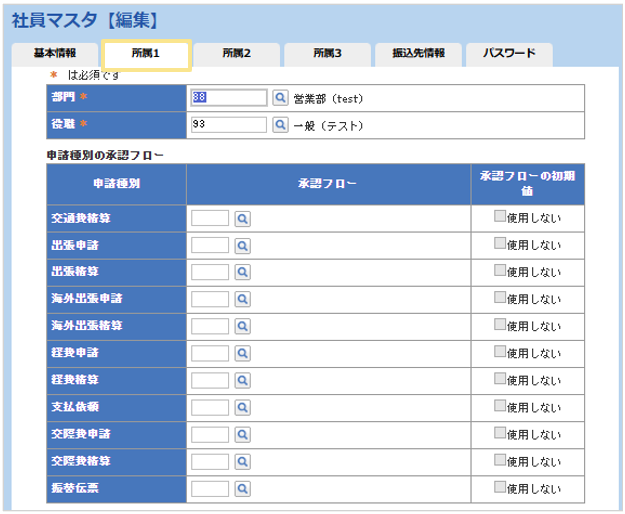Focus 振替伝票 approval flow input

(210, 488)
